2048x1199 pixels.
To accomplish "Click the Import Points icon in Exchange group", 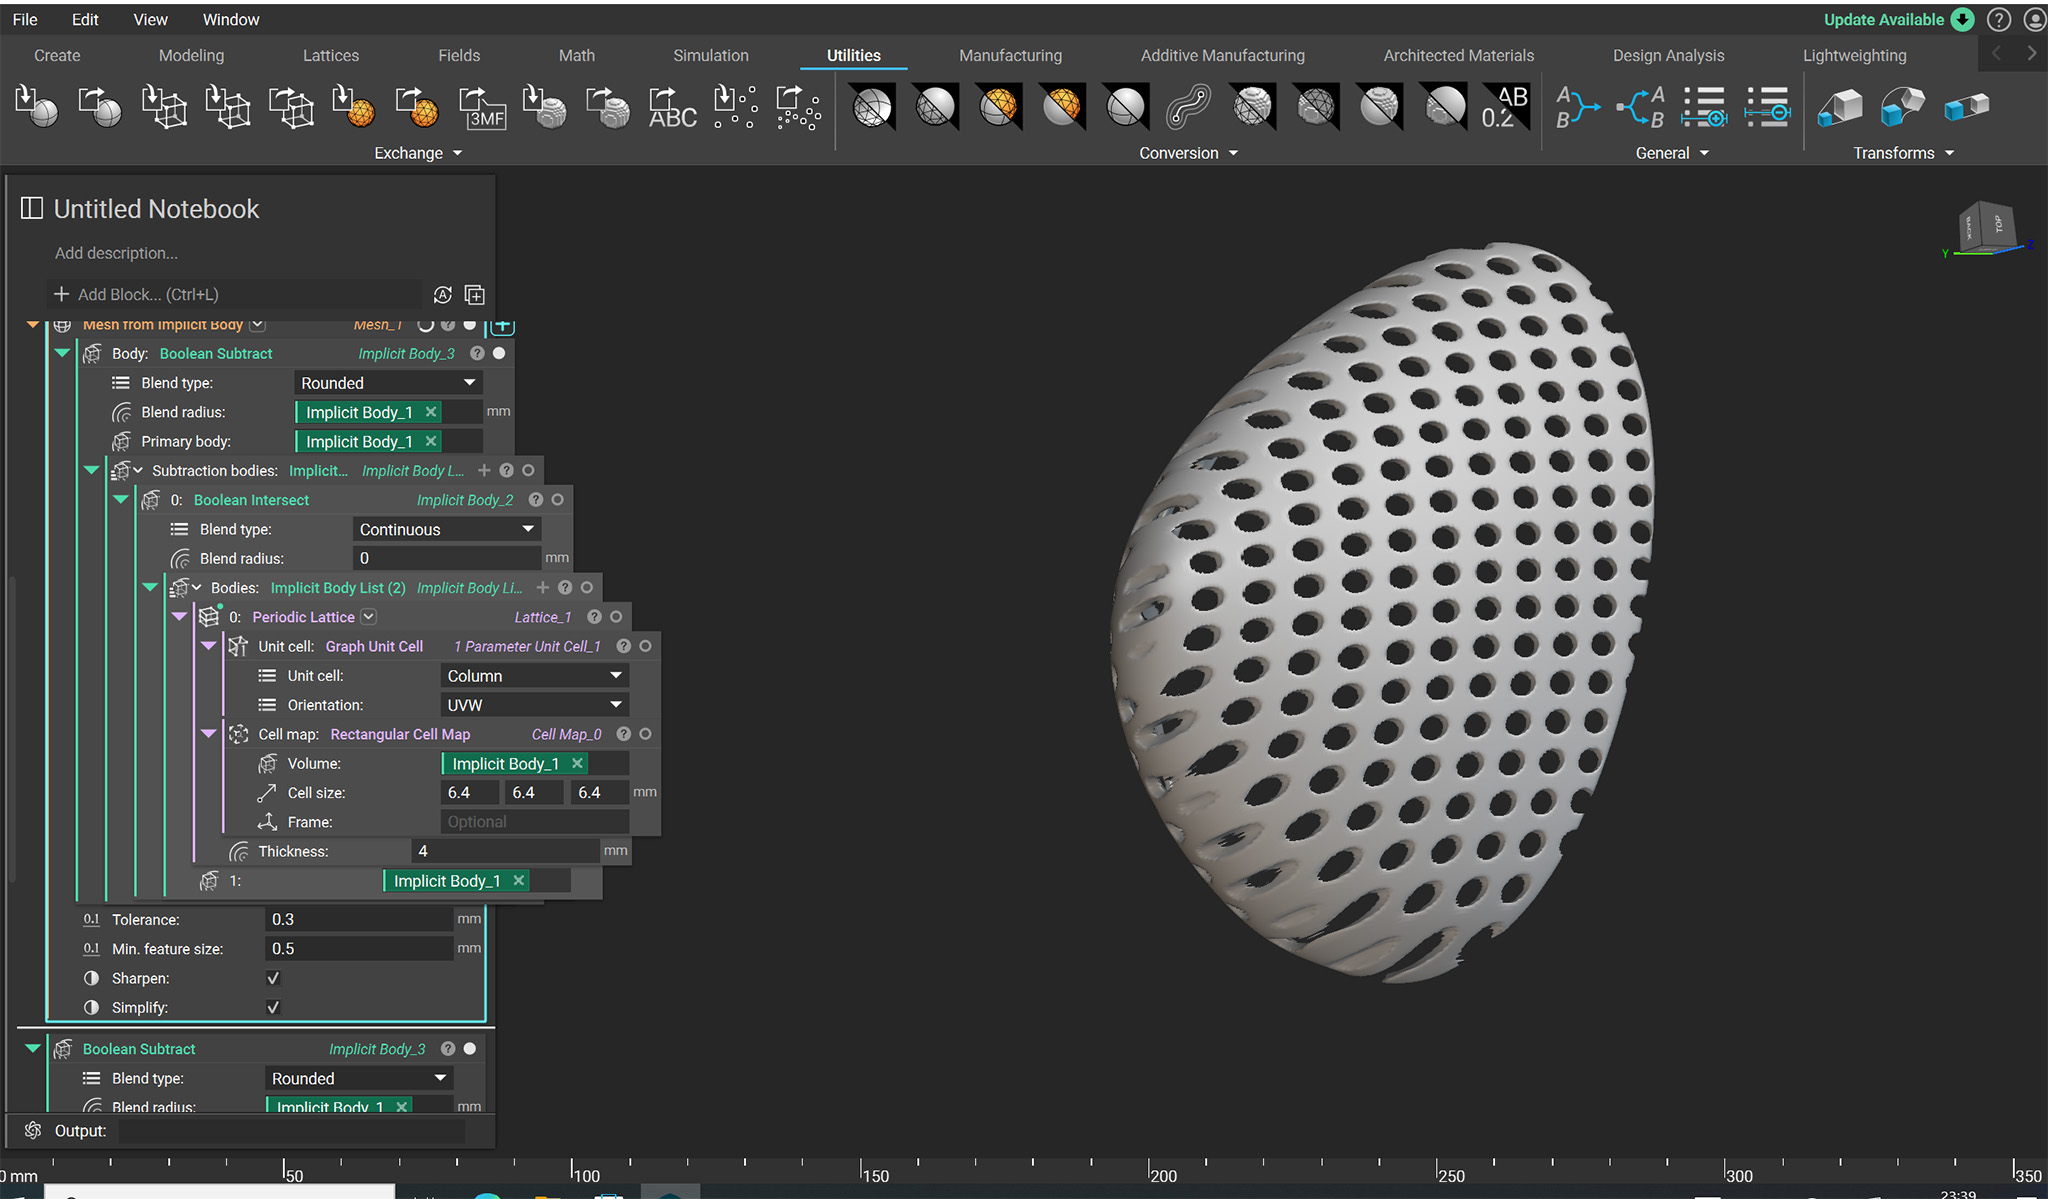I will tap(735, 107).
